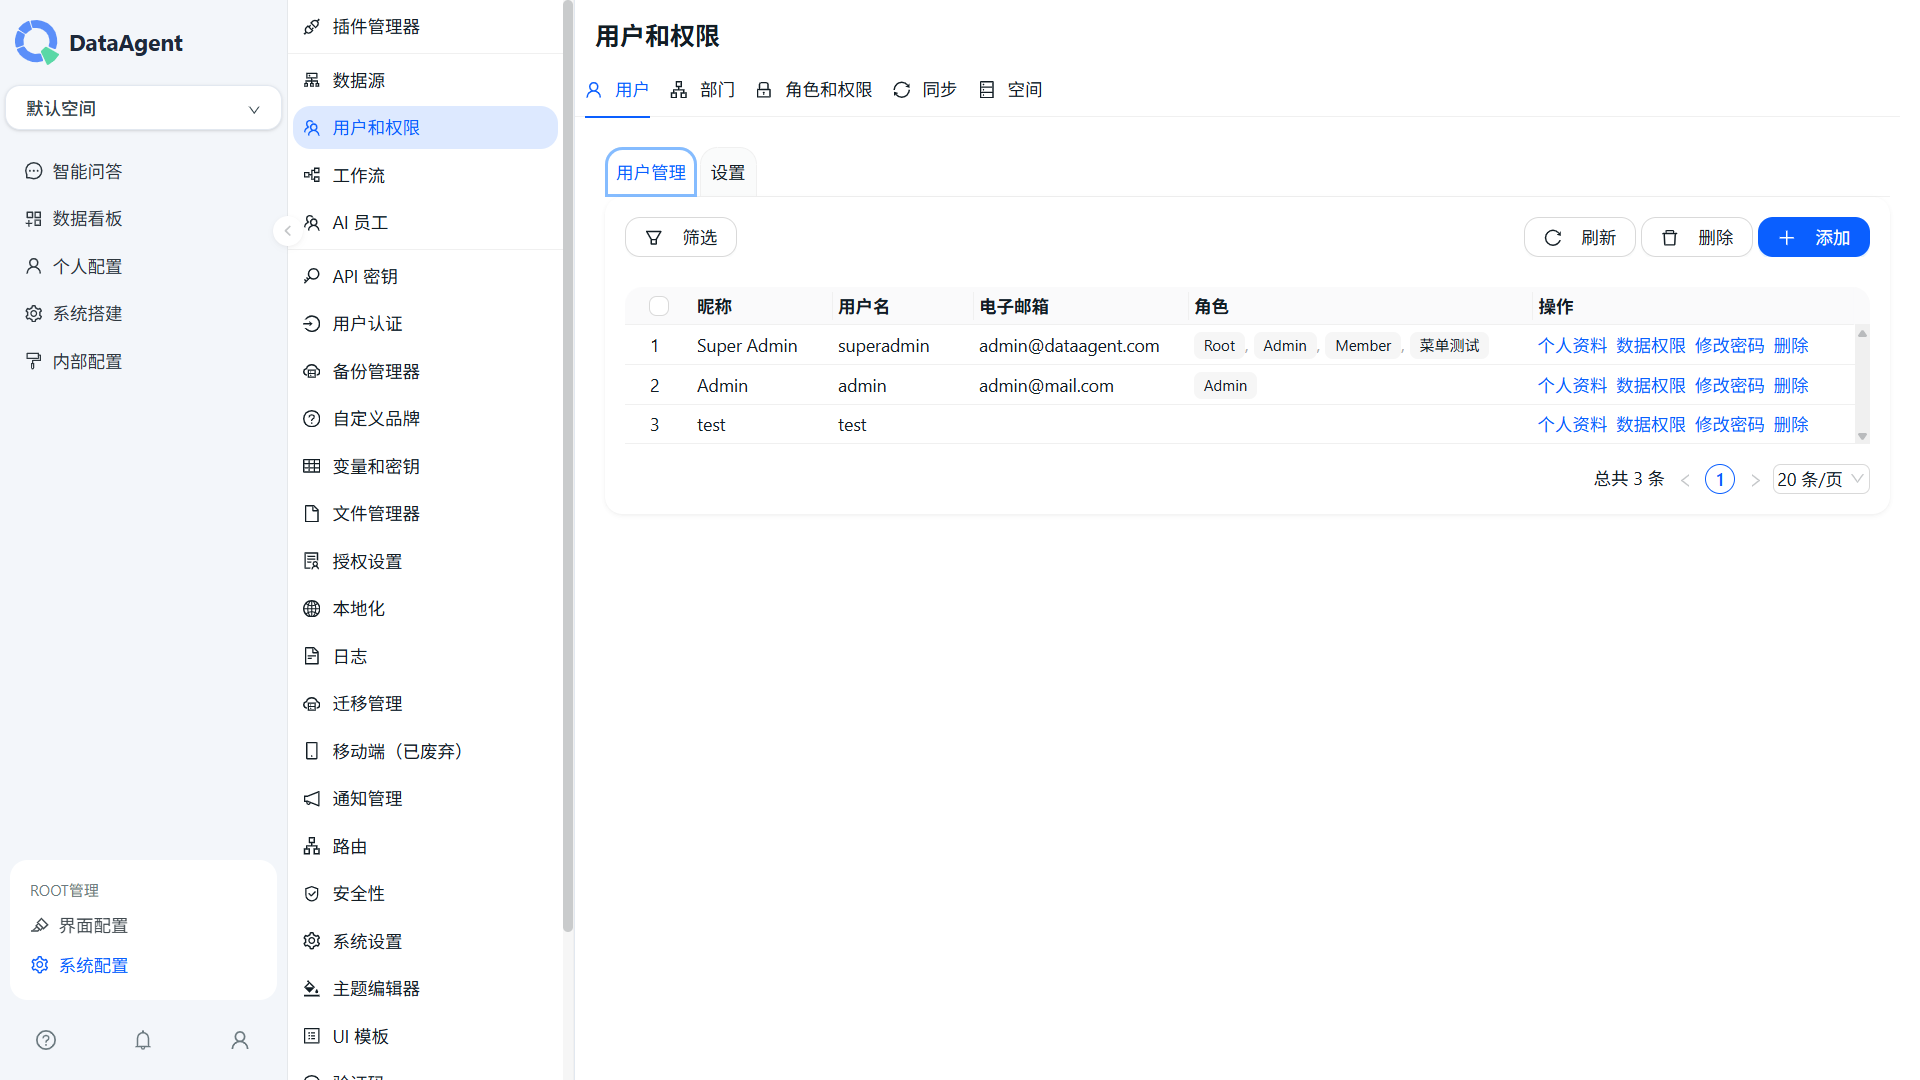Screen dimensions: 1920x1080
Task: Click the security shield icon
Action: click(312, 894)
